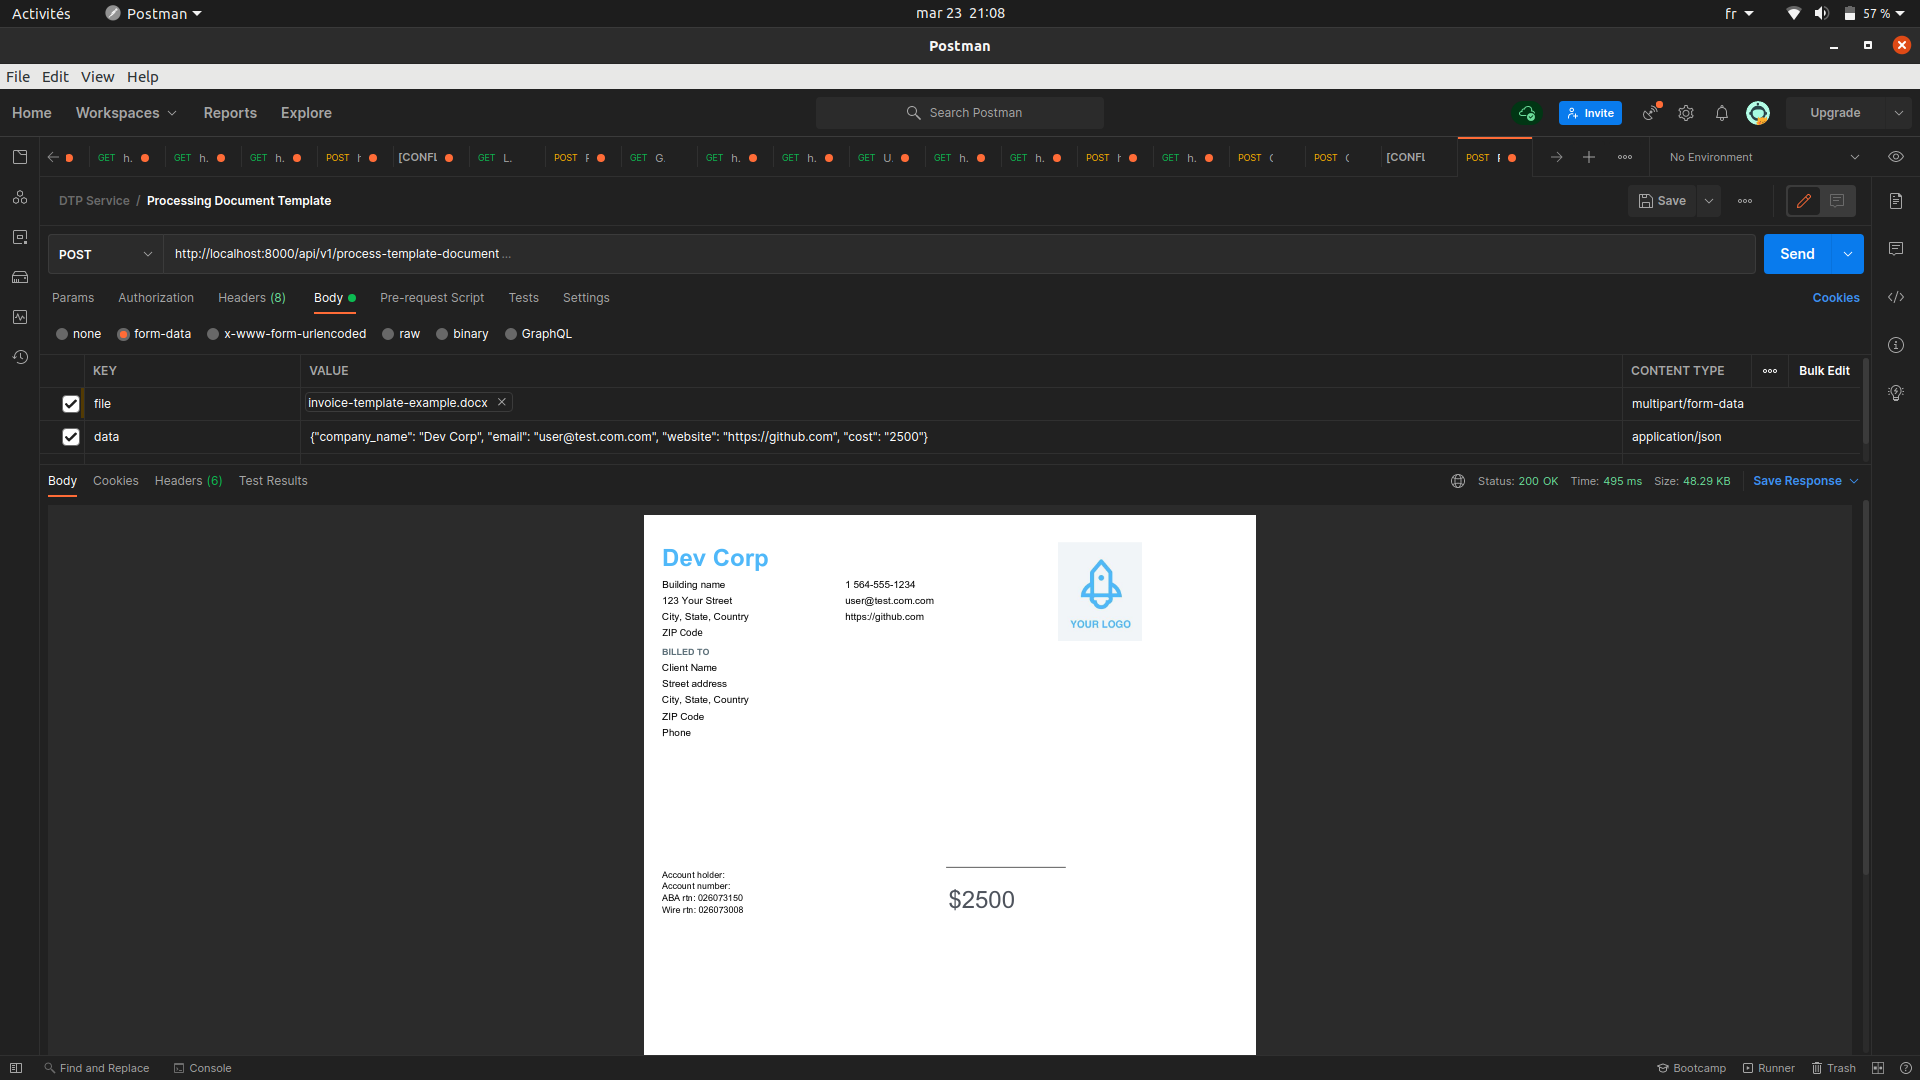The height and width of the screenshot is (1080, 1920).
Task: Open the Collections sidebar icon
Action: (x=20, y=157)
